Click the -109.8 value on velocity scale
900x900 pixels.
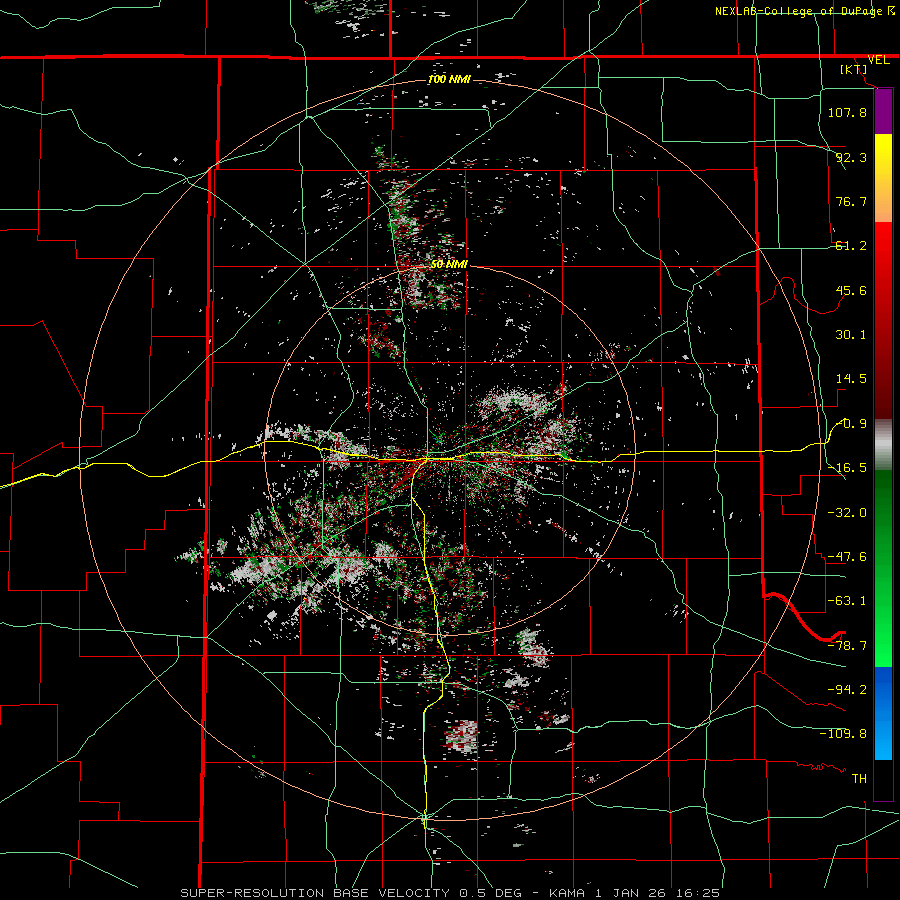tap(843, 734)
